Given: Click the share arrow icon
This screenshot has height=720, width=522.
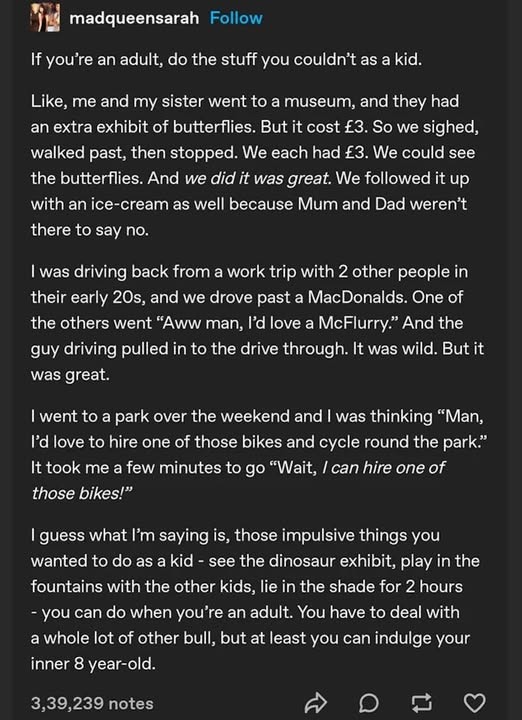Looking at the screenshot, I should pos(315,703).
